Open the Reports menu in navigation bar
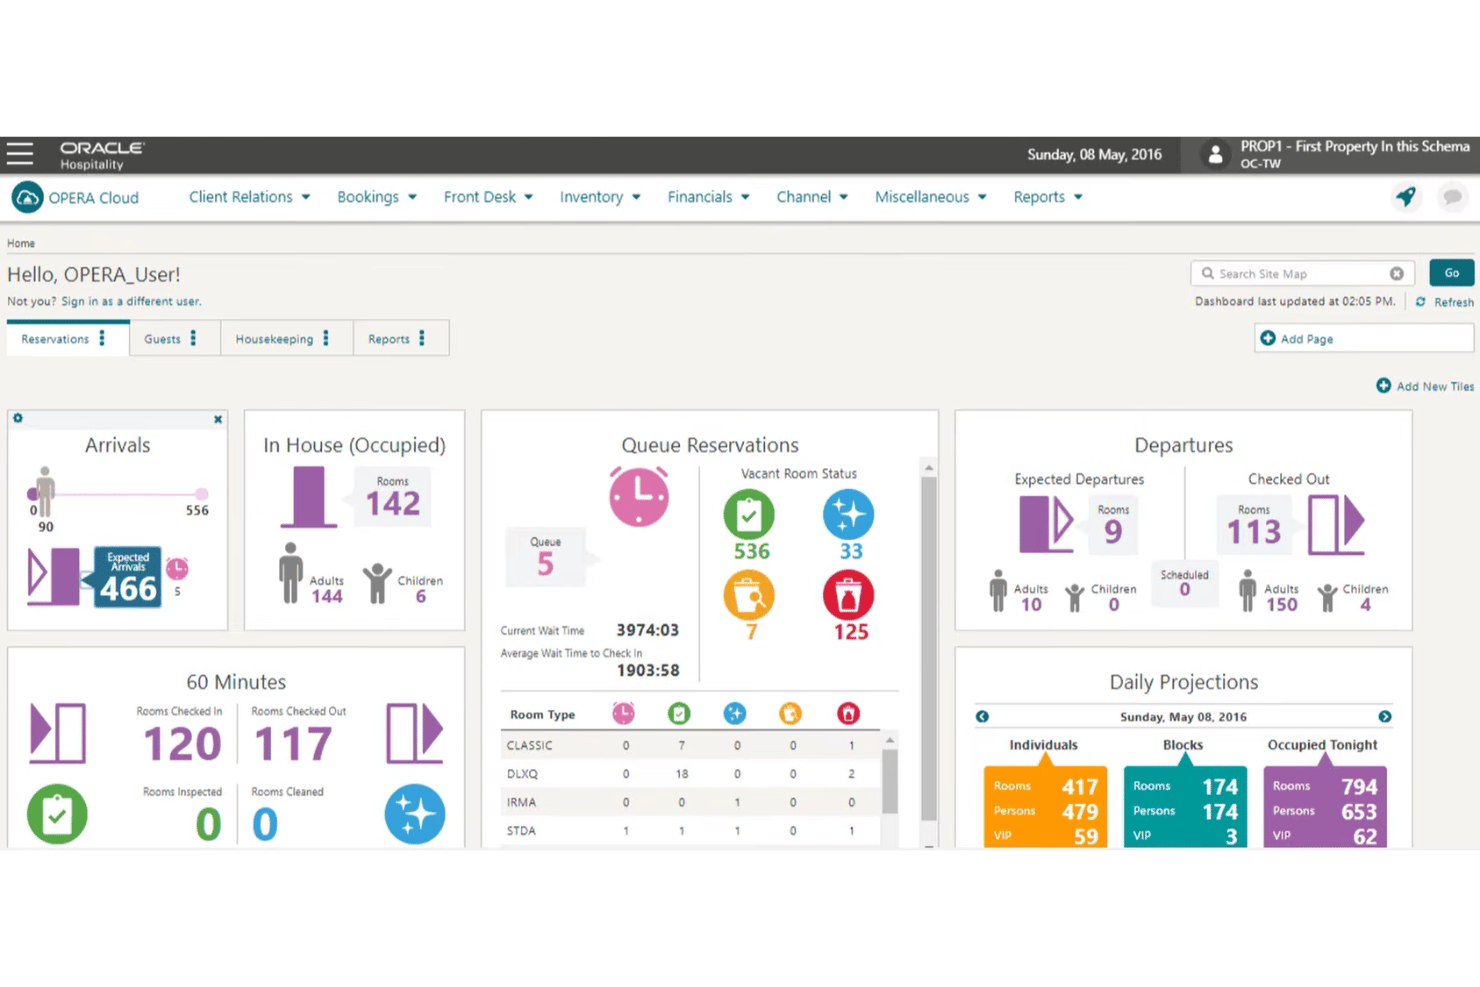 1048,197
